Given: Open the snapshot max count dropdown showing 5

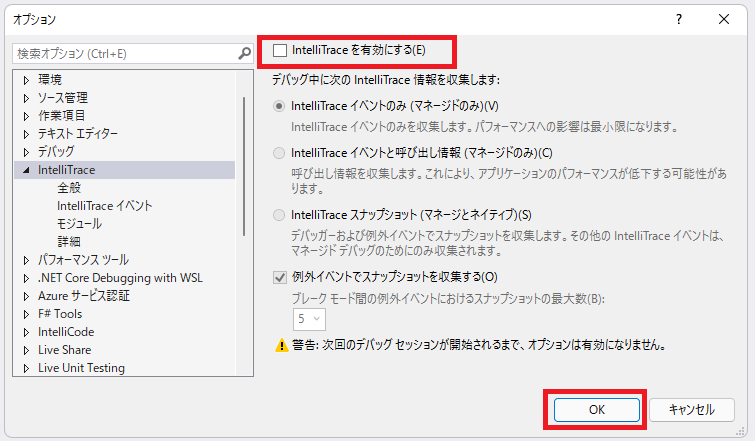Looking at the screenshot, I should point(309,319).
